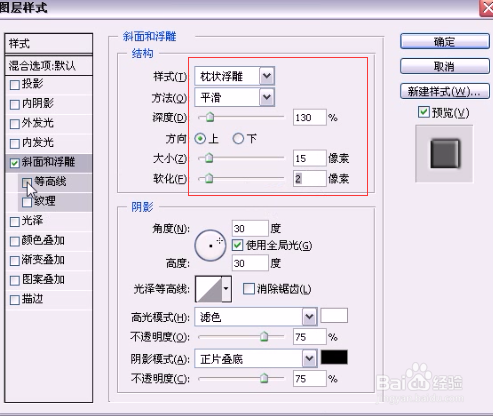493x416 pixels.
Task: Open the 高光模式 dropdown showing 滤色
Action: (256, 317)
